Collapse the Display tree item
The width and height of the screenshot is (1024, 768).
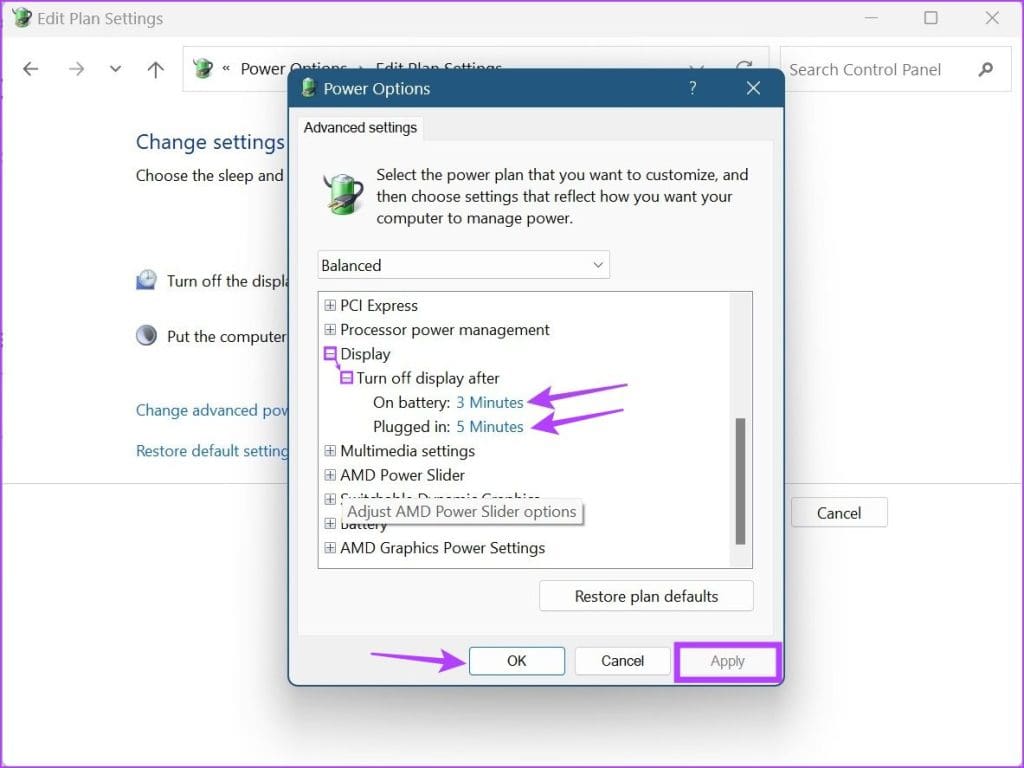tap(330, 353)
